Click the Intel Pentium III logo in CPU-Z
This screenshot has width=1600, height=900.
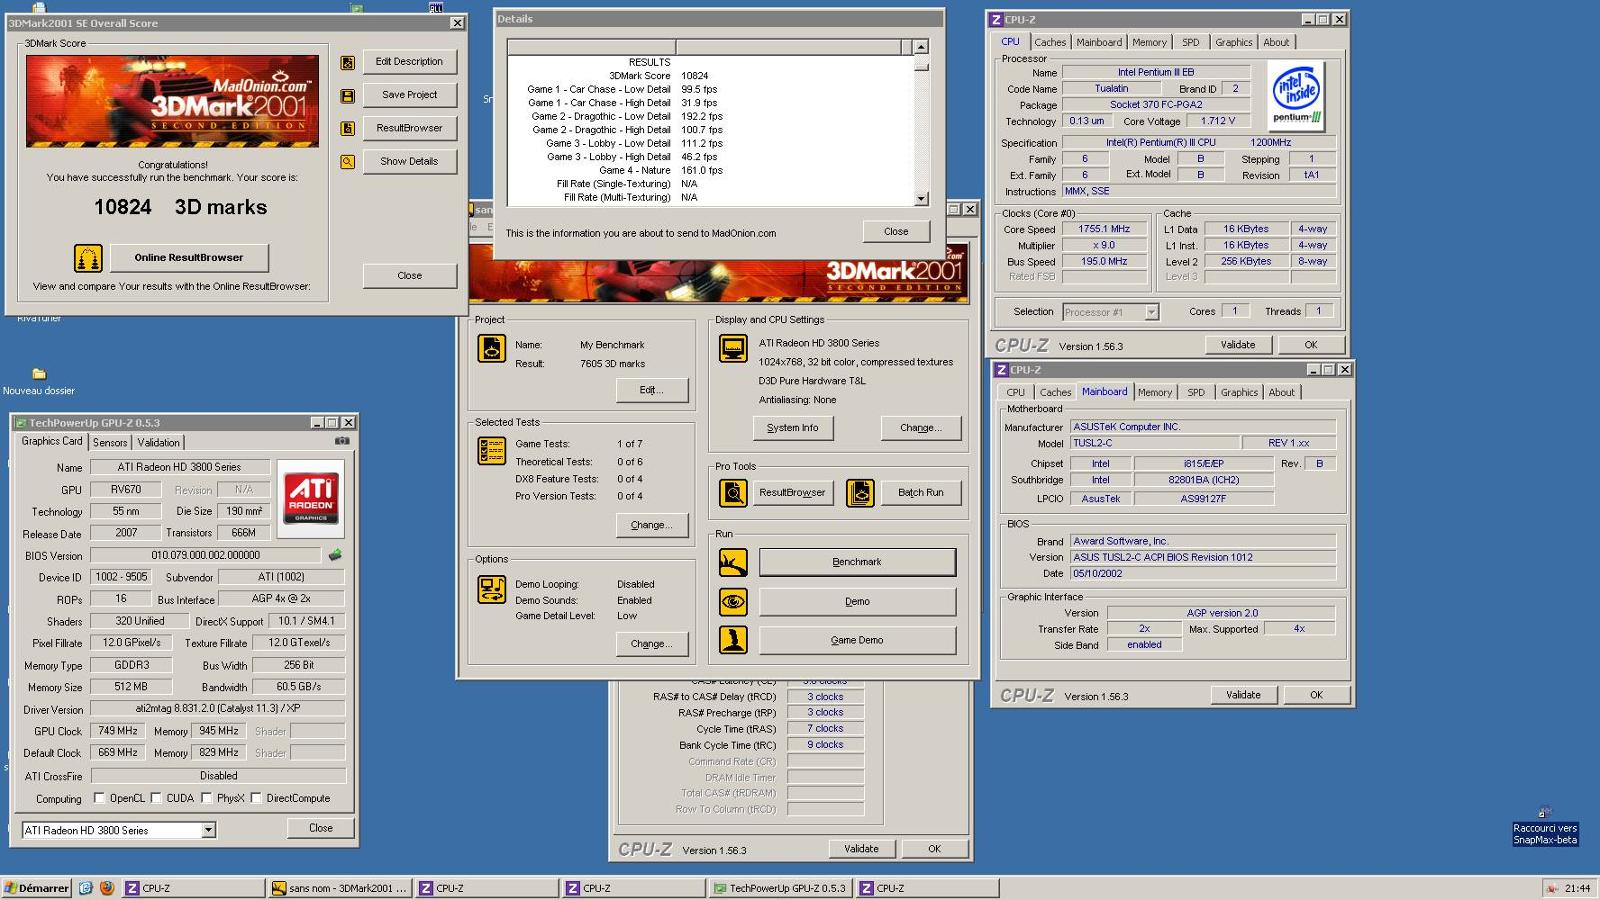1296,96
